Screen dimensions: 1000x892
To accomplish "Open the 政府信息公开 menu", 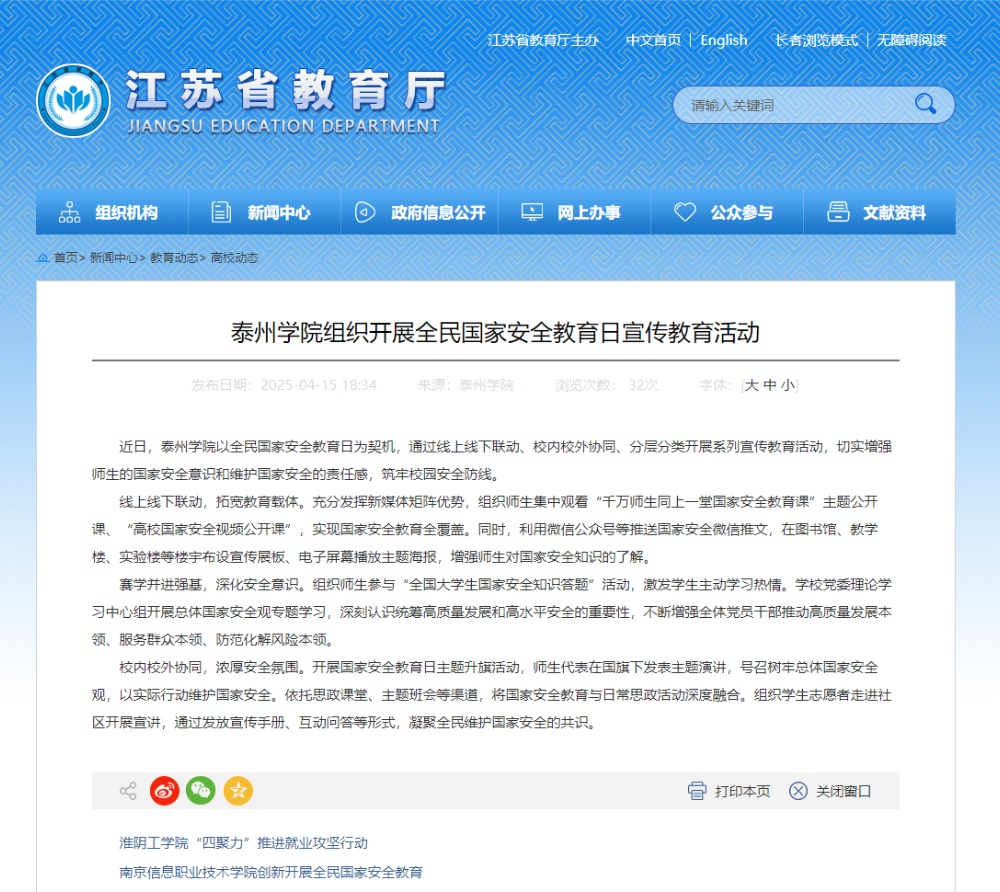I will pyautogui.click(x=423, y=213).
